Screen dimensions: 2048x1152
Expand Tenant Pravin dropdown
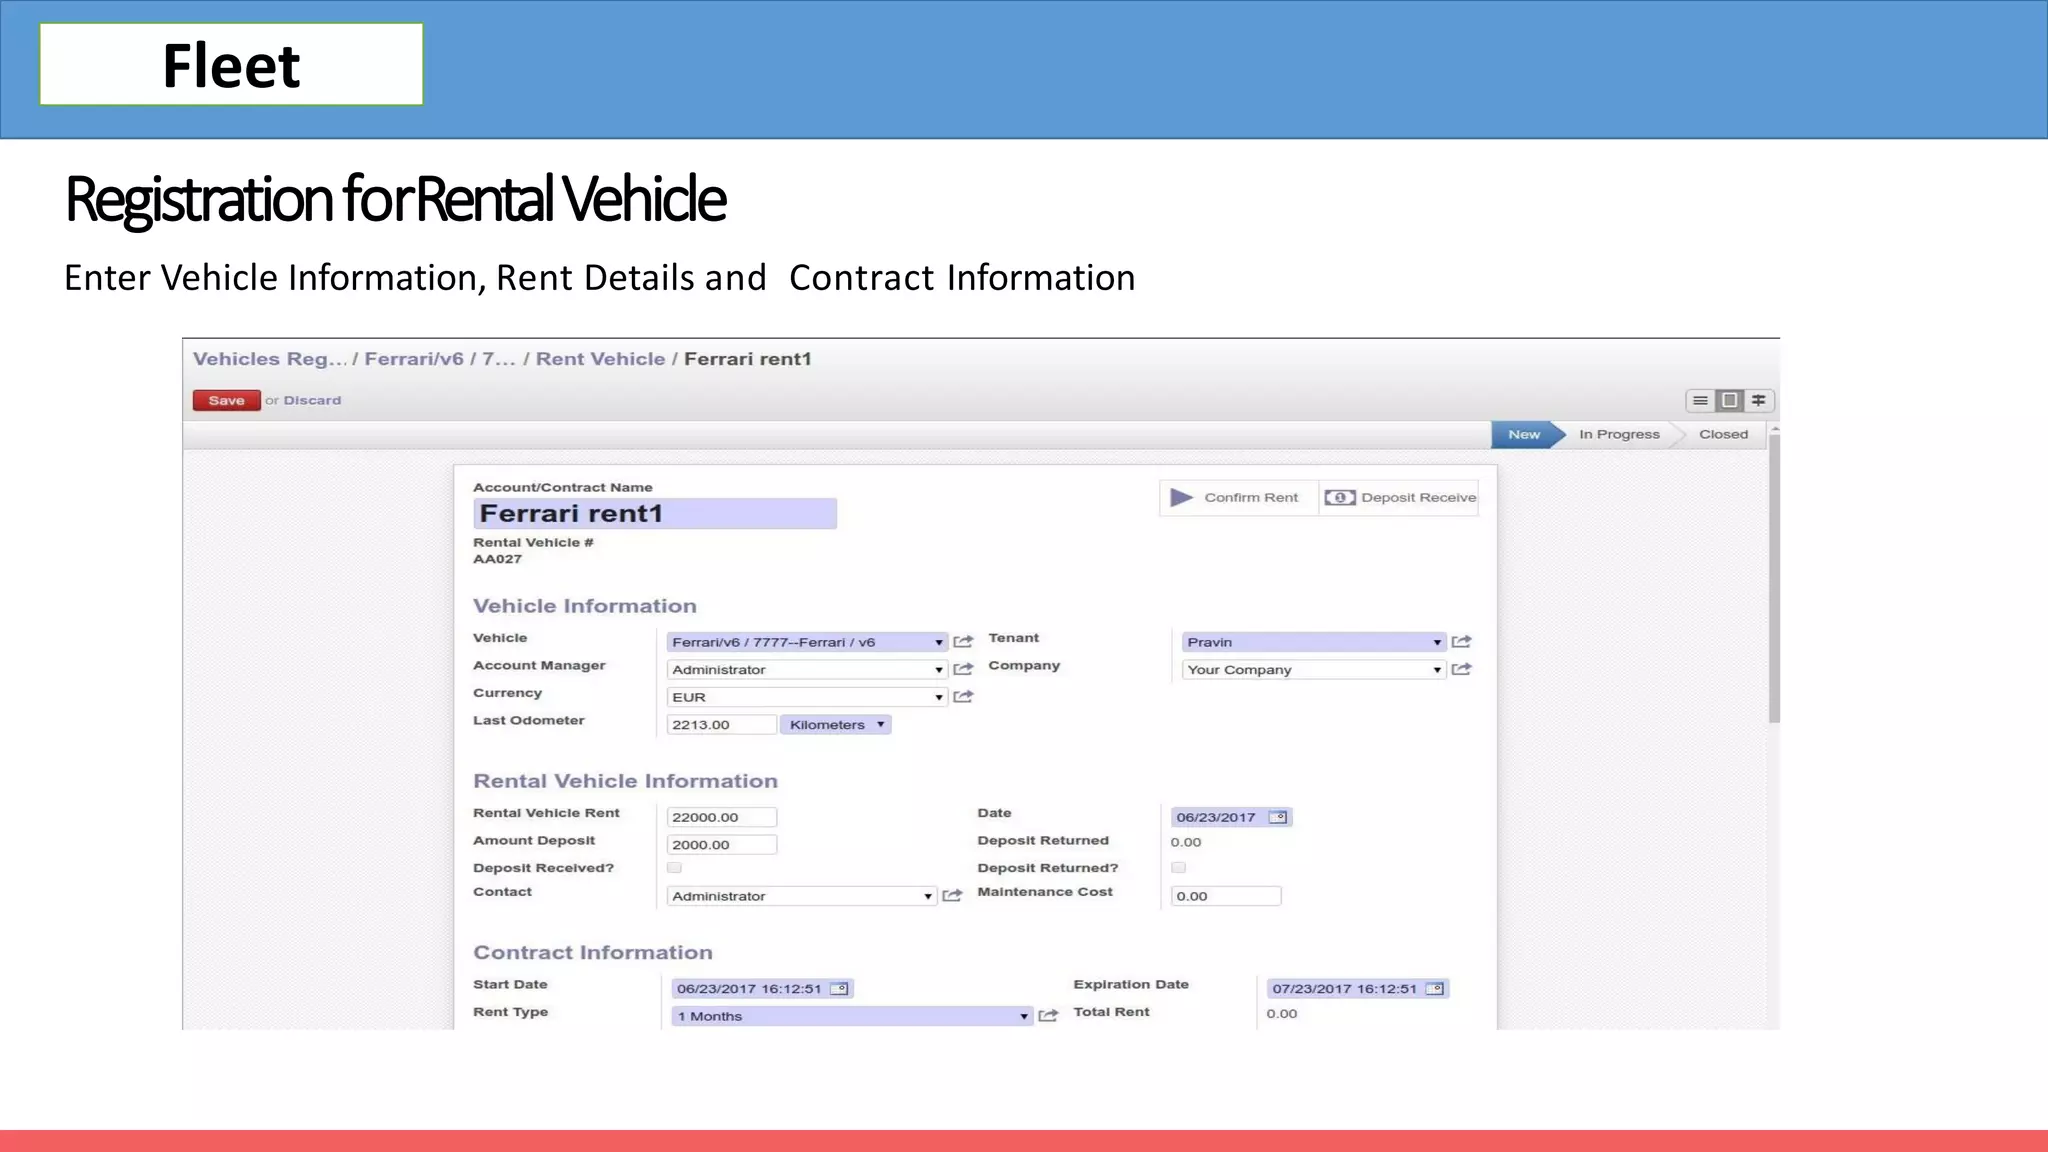pos(1436,642)
